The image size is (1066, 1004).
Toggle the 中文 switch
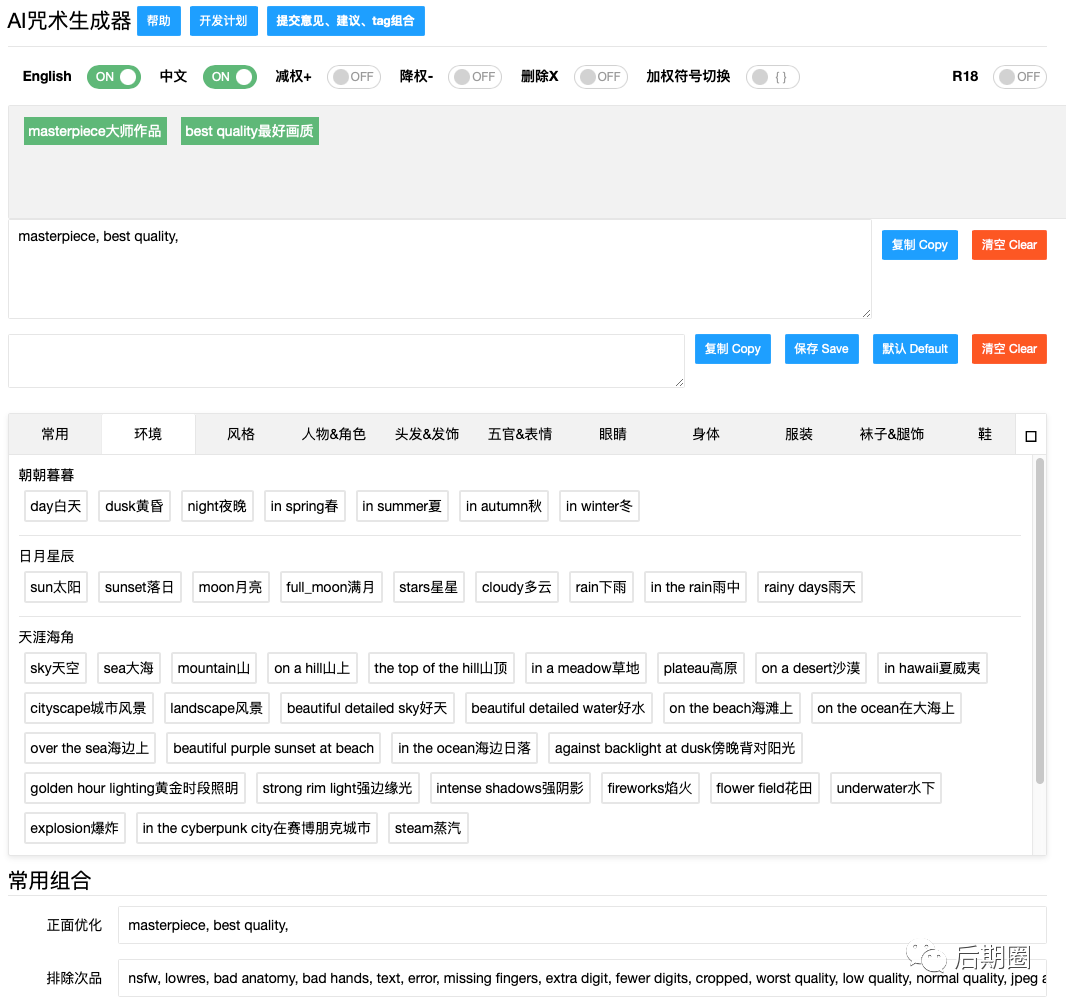tap(230, 77)
